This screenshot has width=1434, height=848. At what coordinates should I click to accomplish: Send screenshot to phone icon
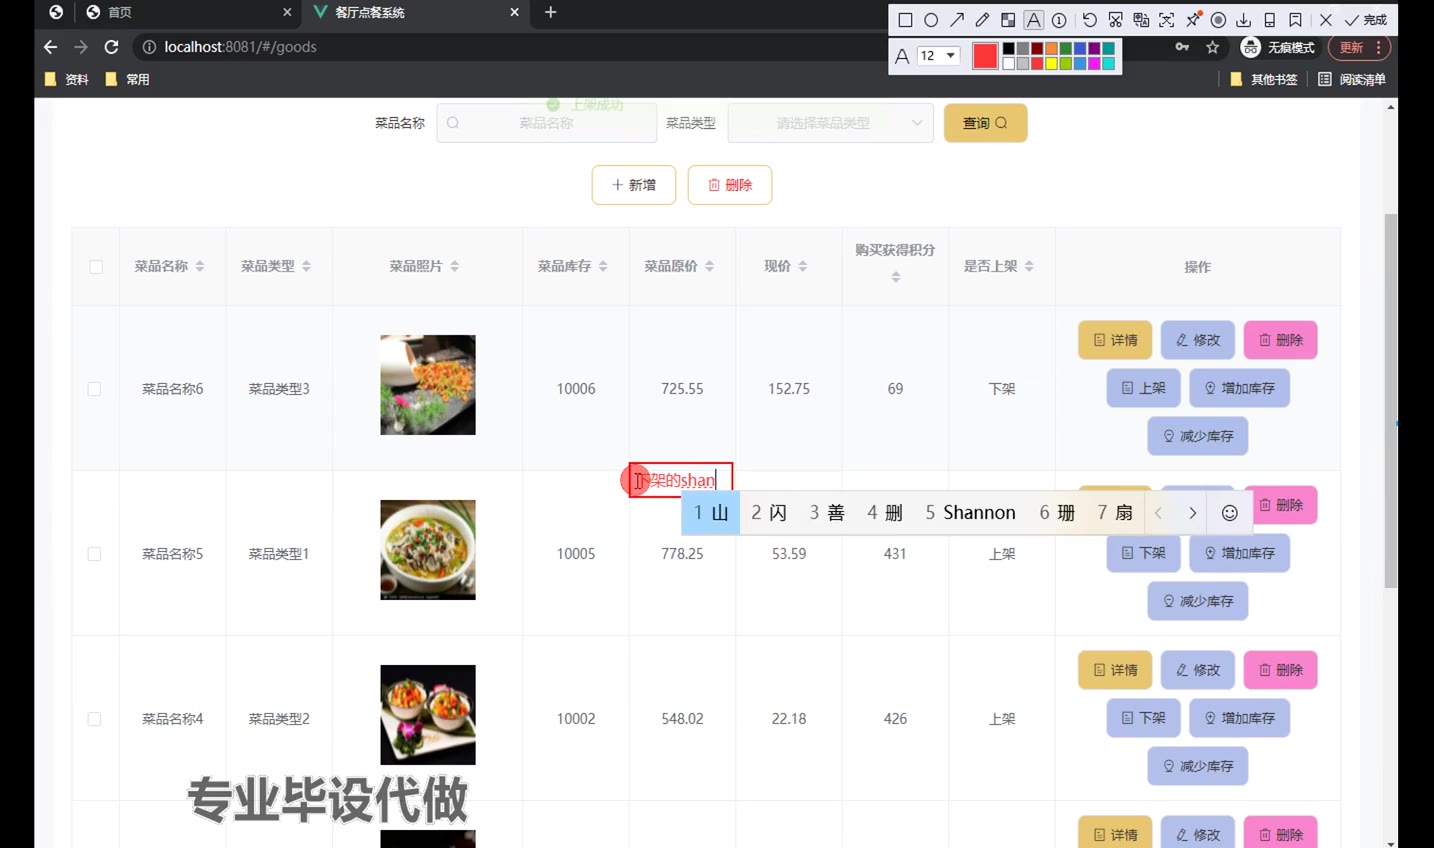(x=1270, y=20)
